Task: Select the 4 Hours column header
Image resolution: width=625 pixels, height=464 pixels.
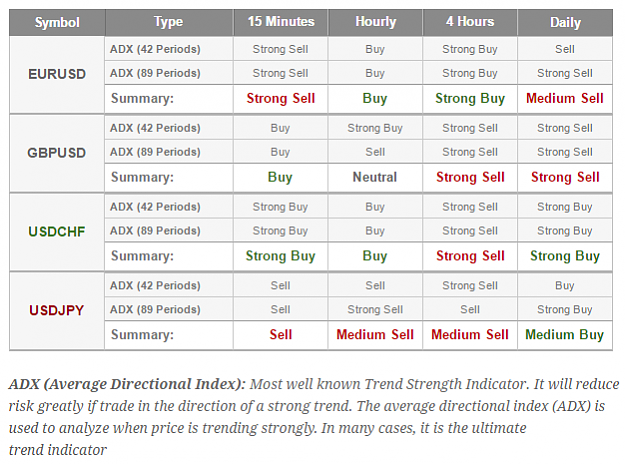Action: point(470,22)
